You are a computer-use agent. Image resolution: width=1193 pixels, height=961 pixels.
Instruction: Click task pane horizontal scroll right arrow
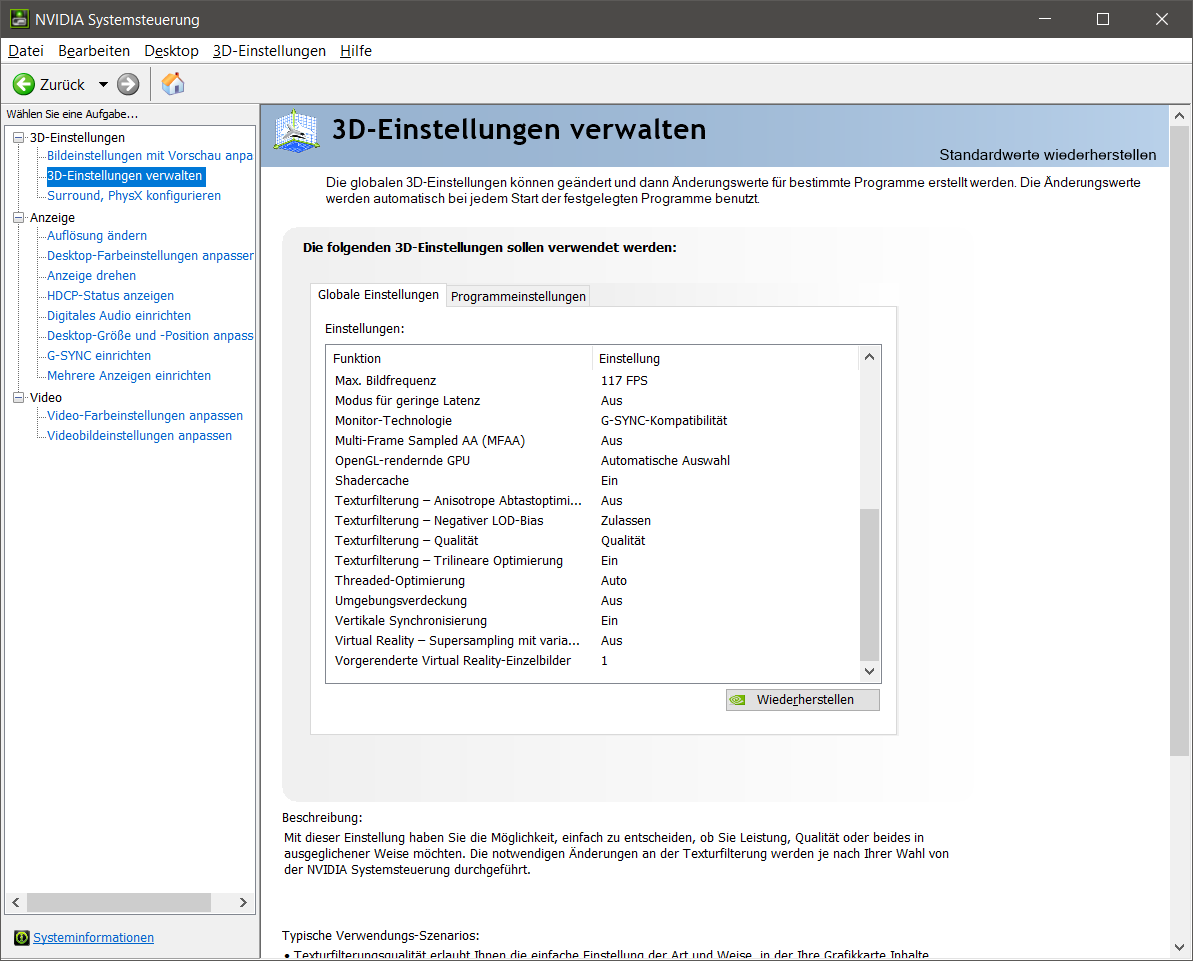tap(243, 902)
